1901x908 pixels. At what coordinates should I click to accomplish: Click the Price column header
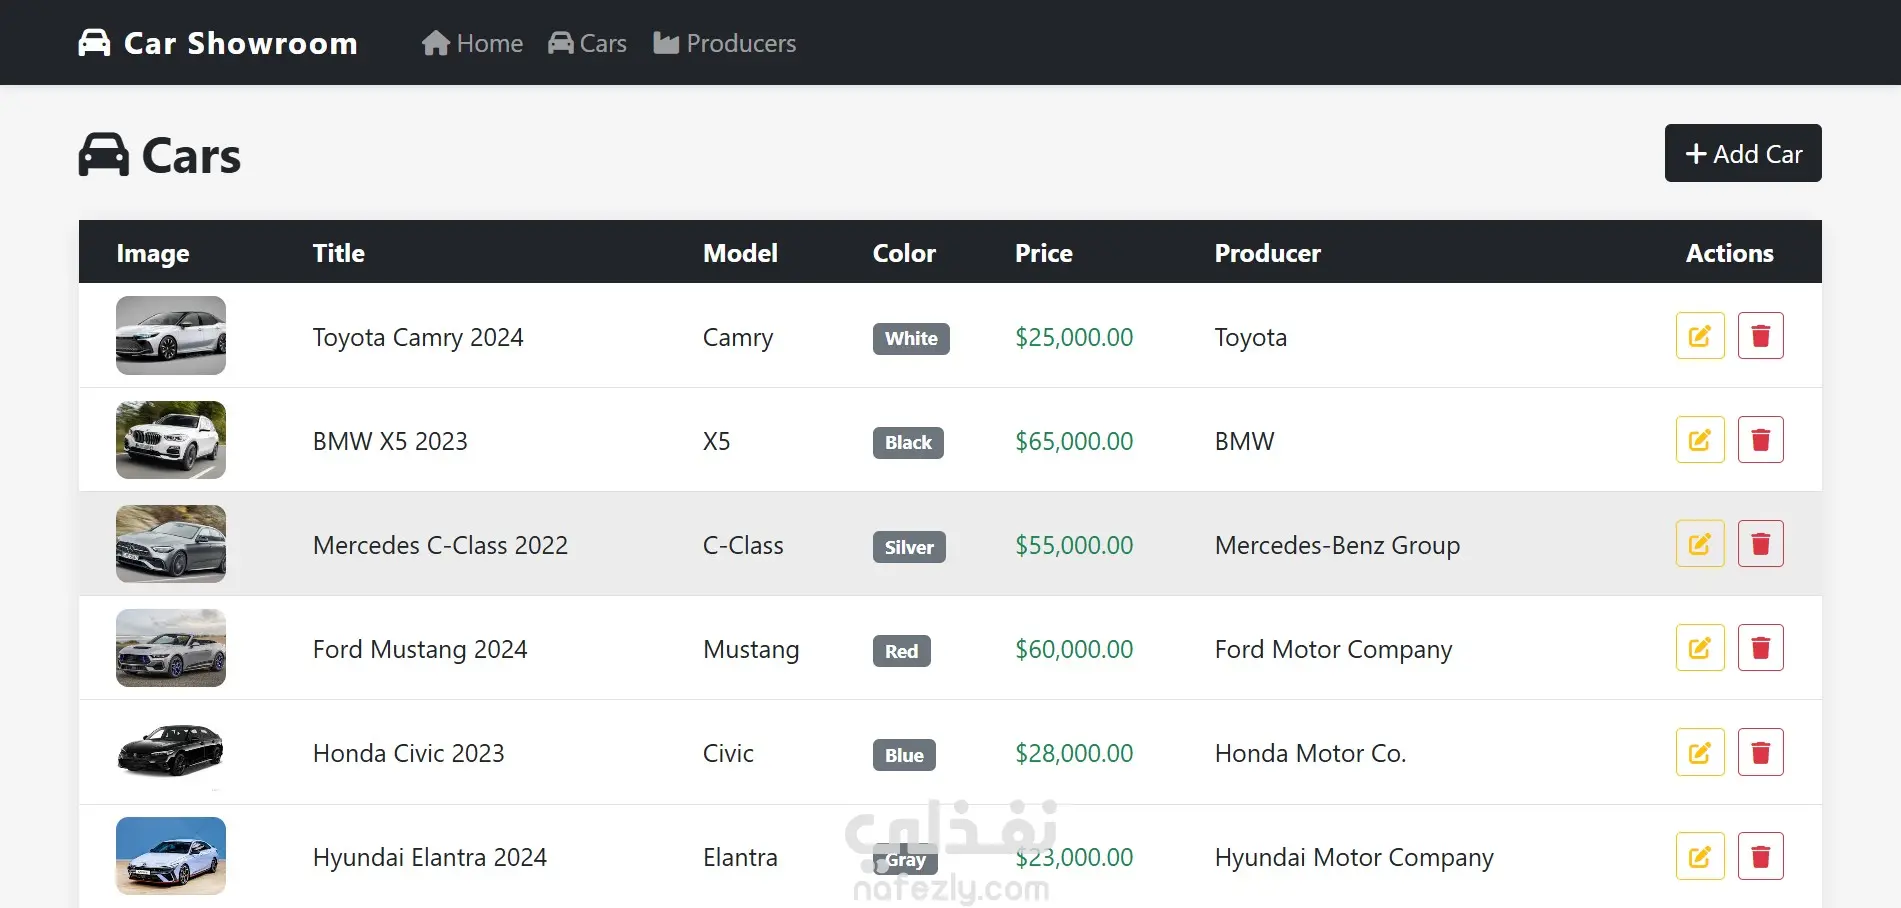1044,253
